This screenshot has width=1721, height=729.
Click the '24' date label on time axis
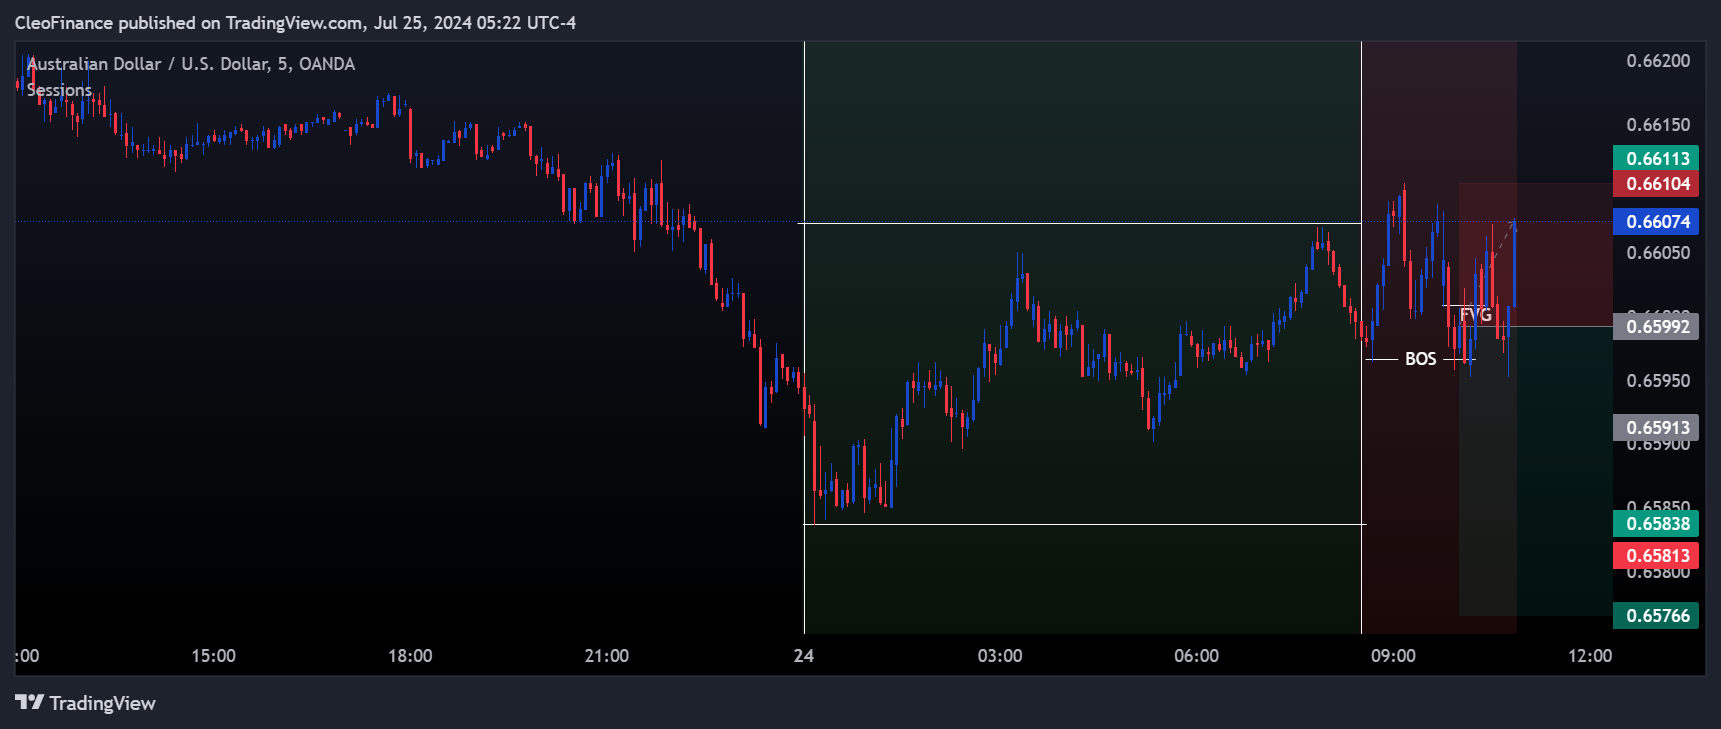tap(803, 656)
